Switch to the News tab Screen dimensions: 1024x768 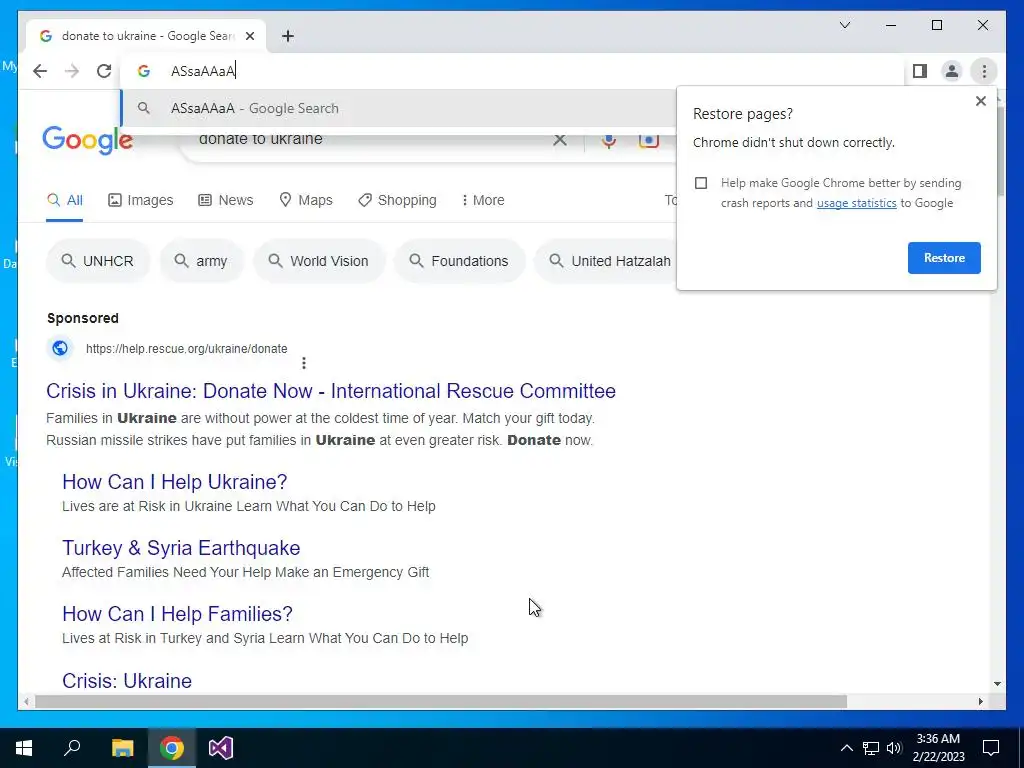click(225, 200)
